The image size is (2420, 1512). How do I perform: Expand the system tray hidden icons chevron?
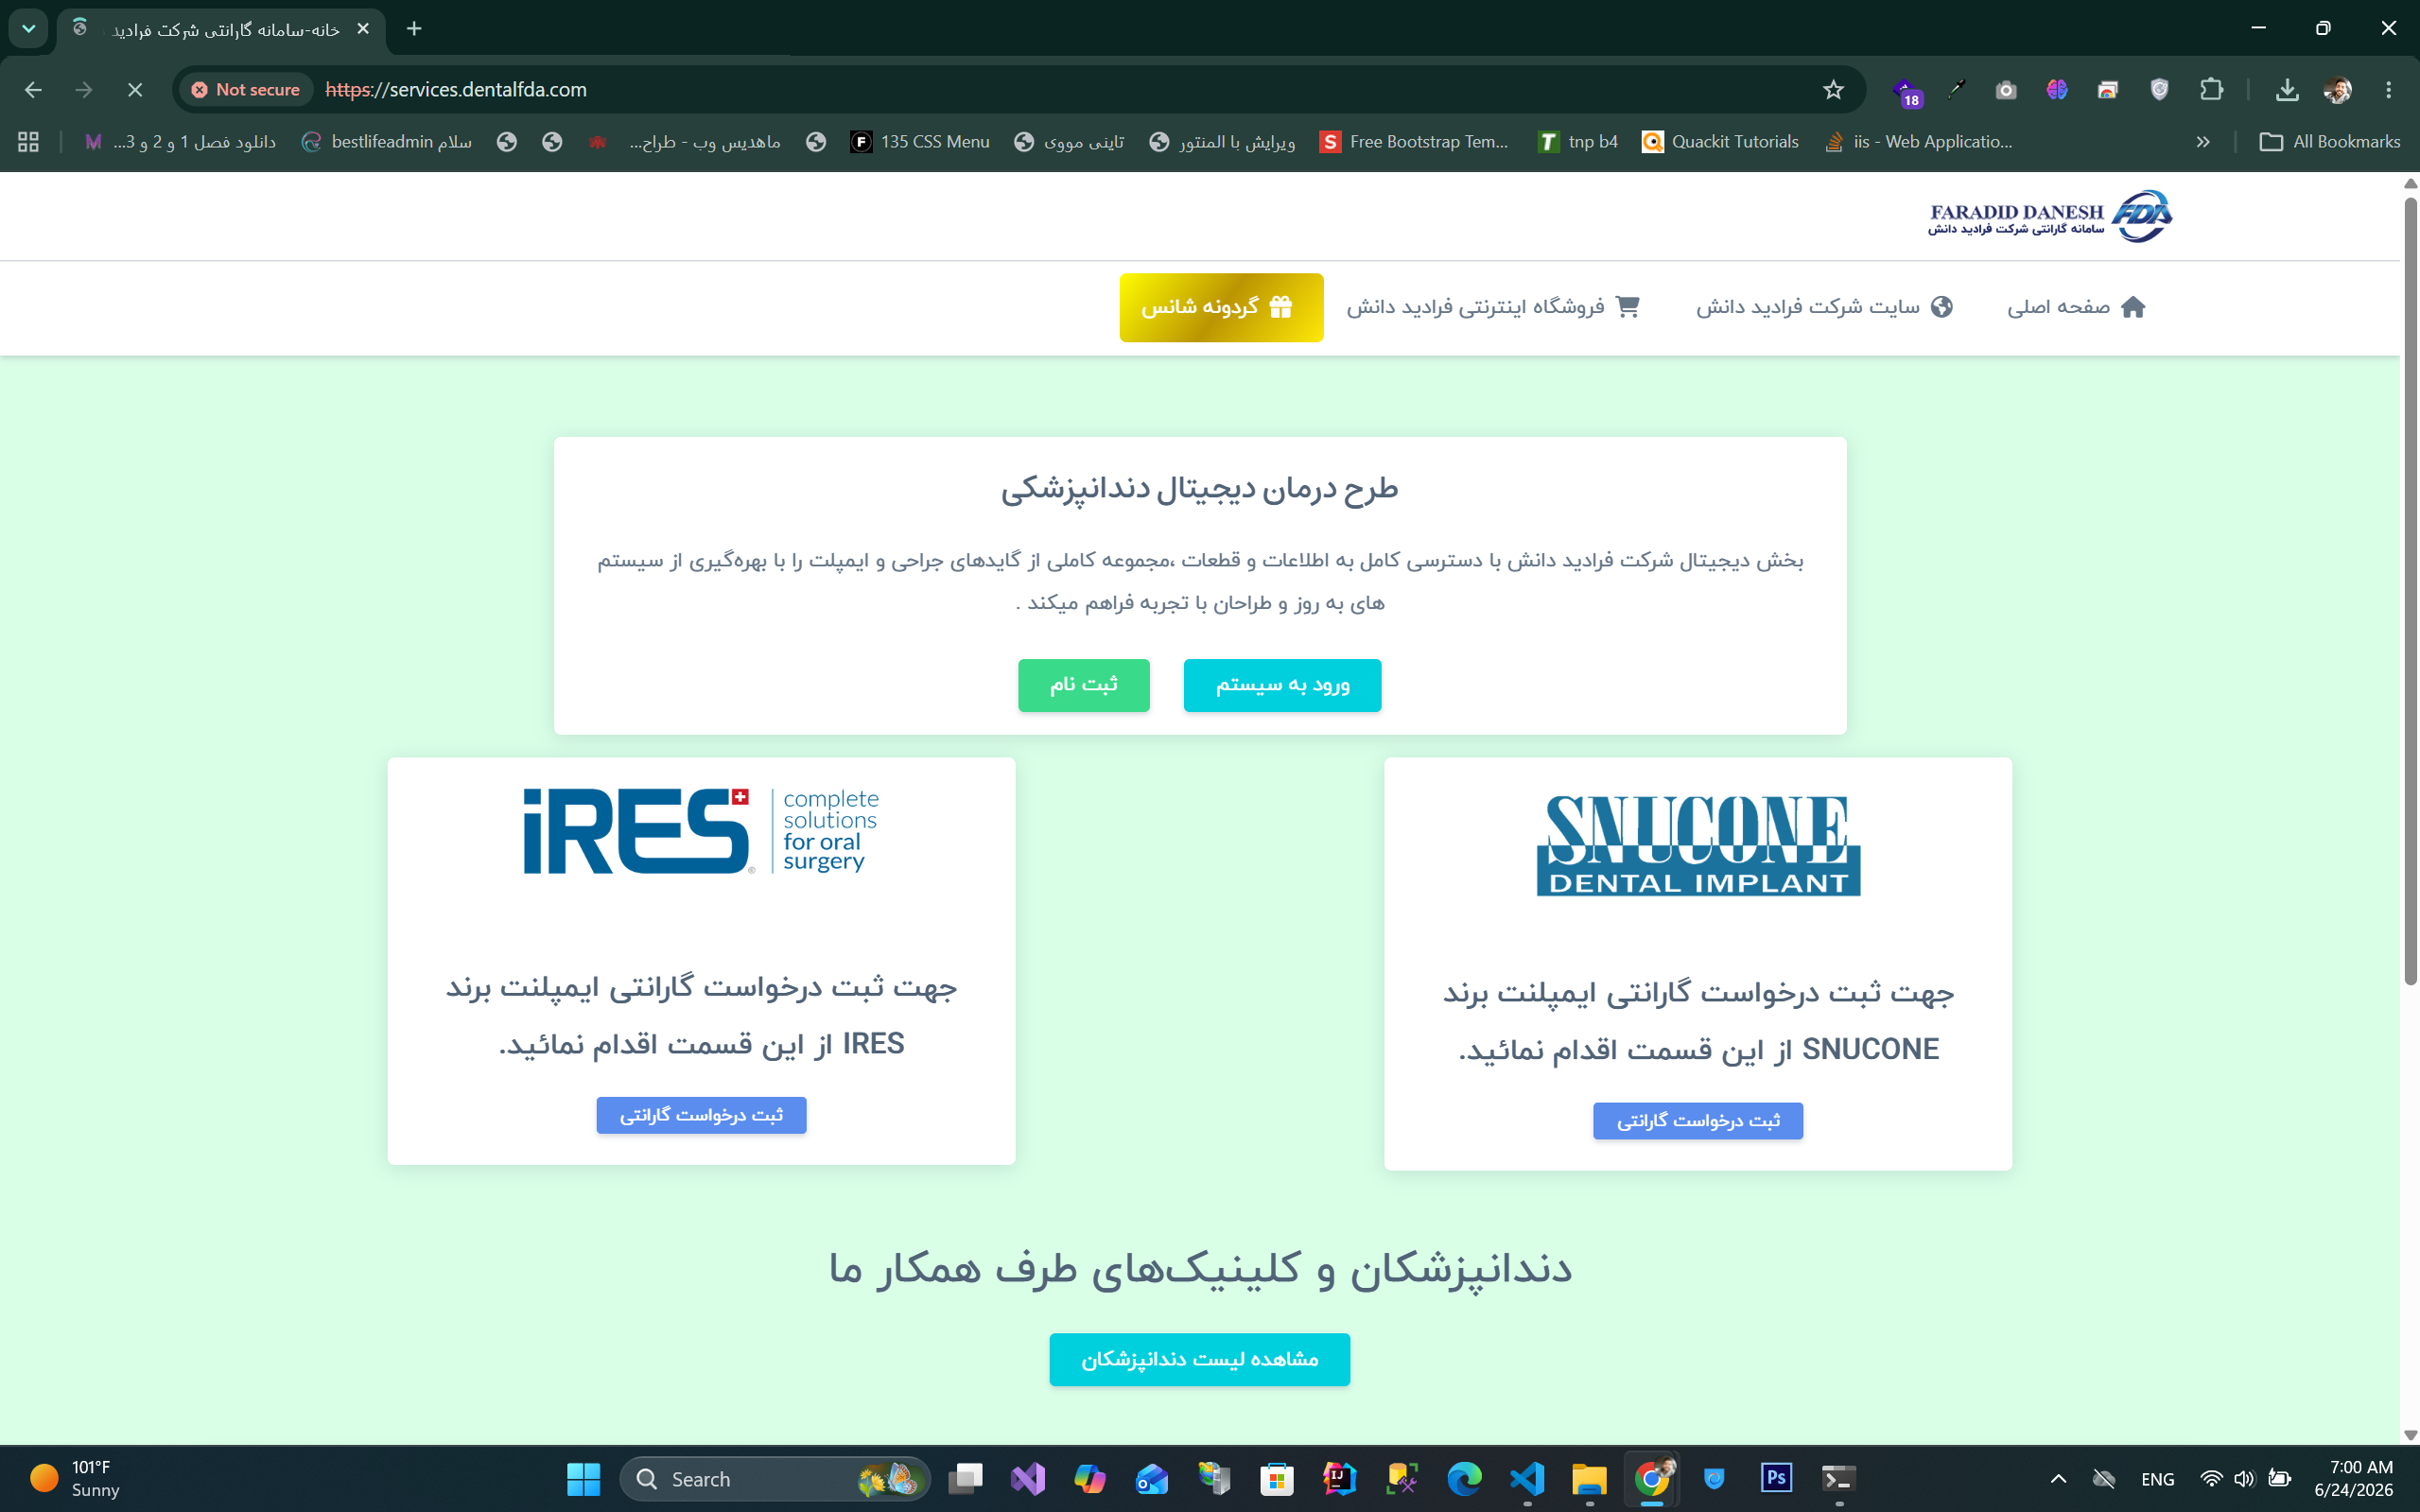[x=2058, y=1479]
